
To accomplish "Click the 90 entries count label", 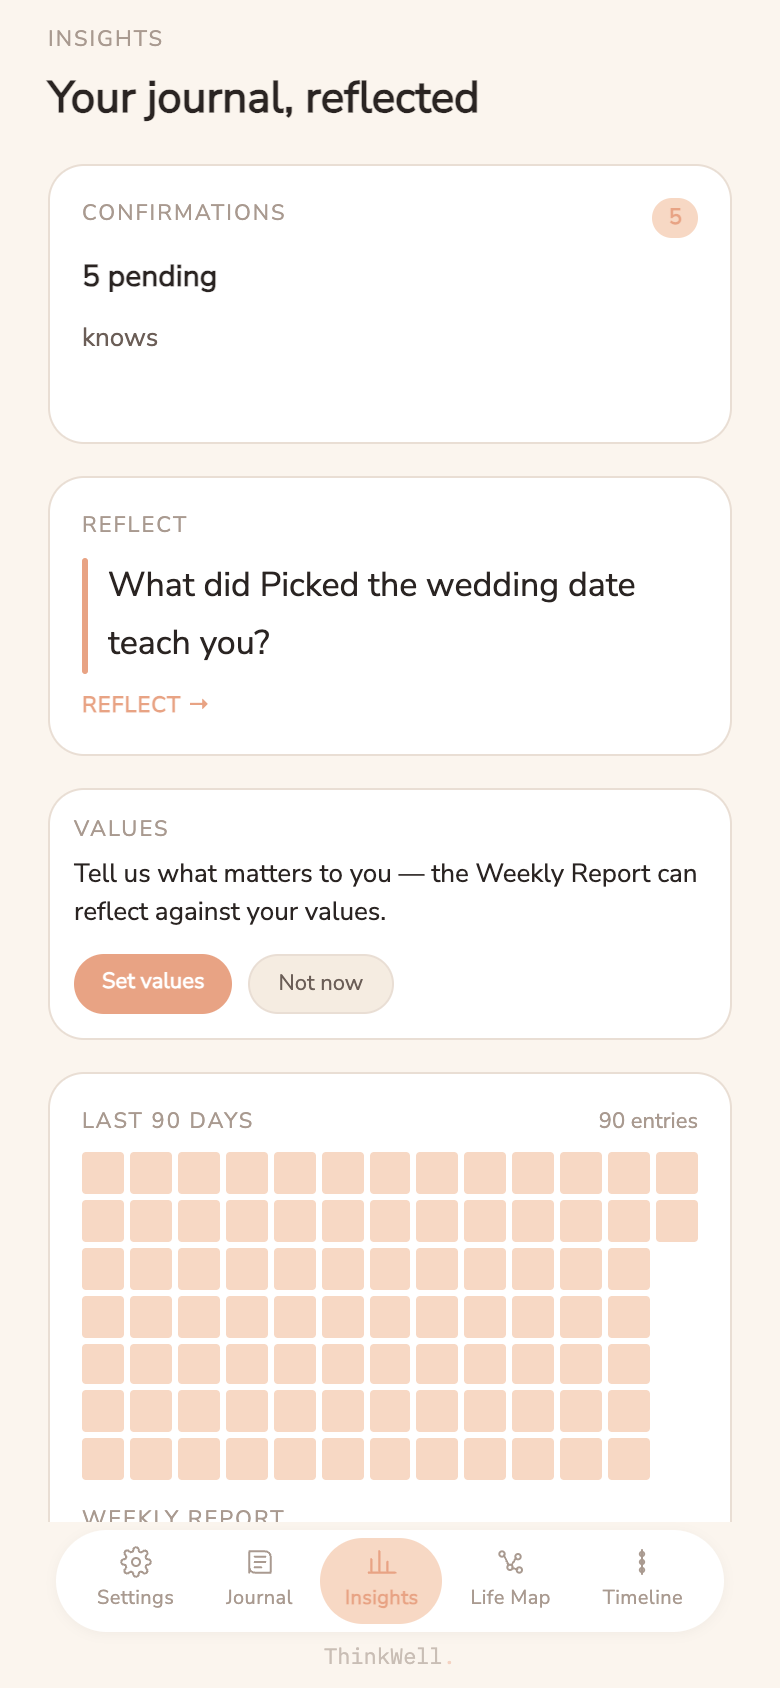I will pos(648,1120).
